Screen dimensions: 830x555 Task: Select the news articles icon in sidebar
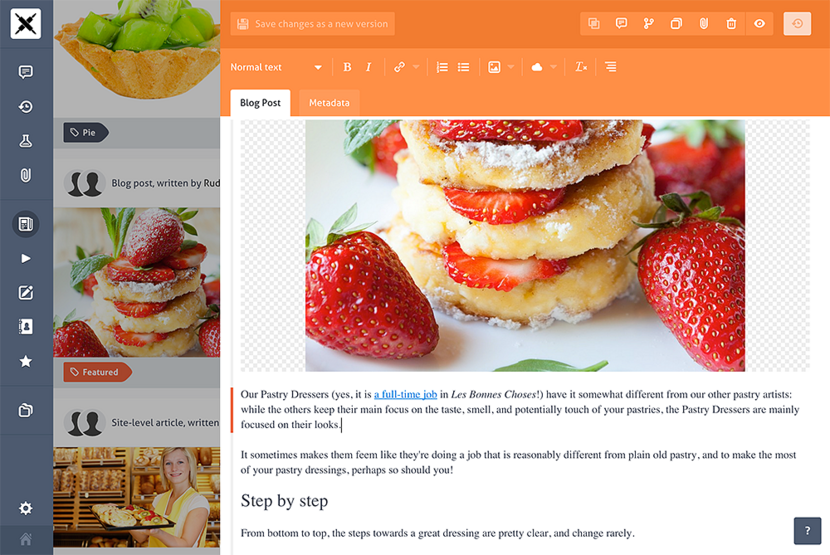(x=25, y=224)
